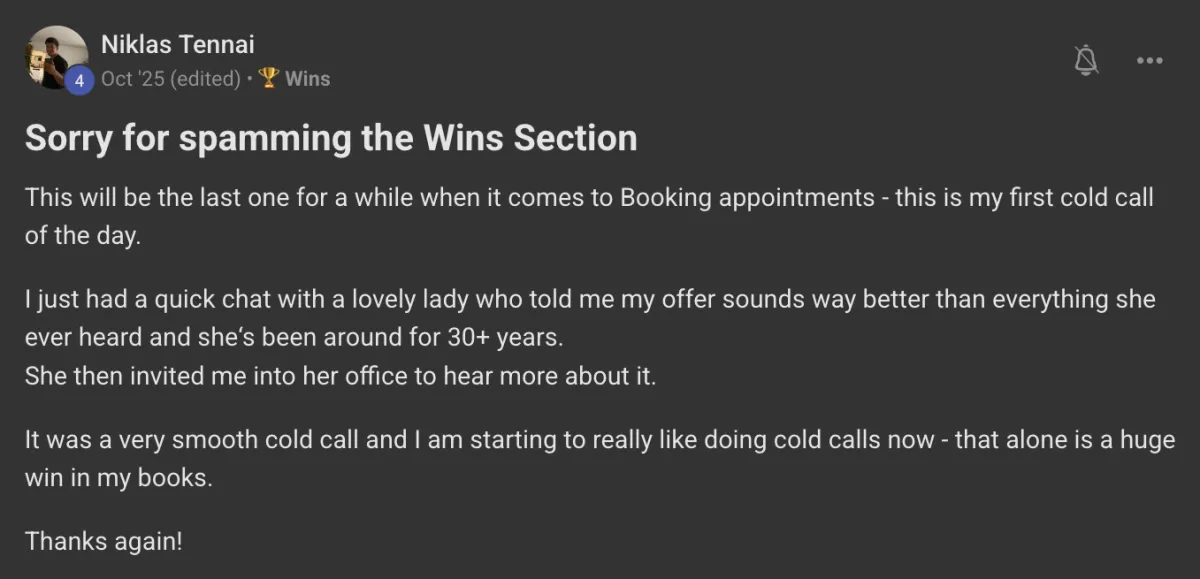Click the (edited) label next to date
The width and height of the screenshot is (1200, 579).
[x=206, y=78]
